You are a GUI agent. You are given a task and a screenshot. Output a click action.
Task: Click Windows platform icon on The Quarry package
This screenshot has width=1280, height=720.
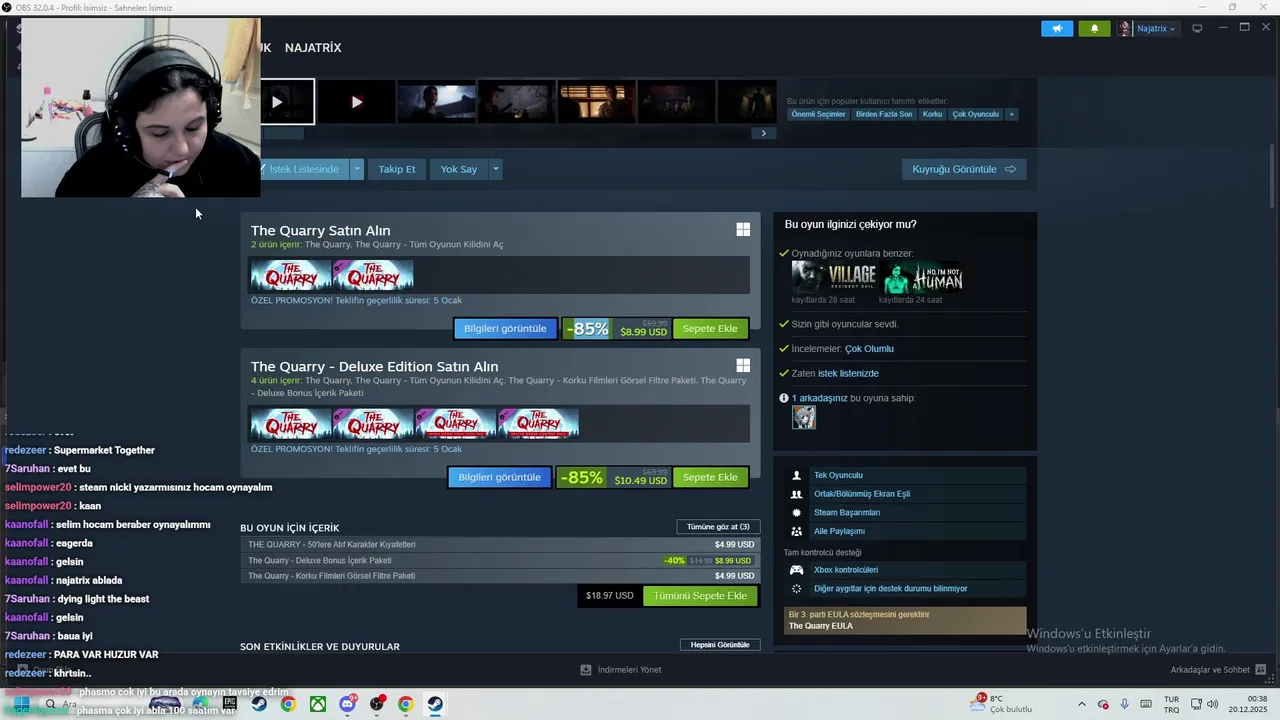click(743, 229)
